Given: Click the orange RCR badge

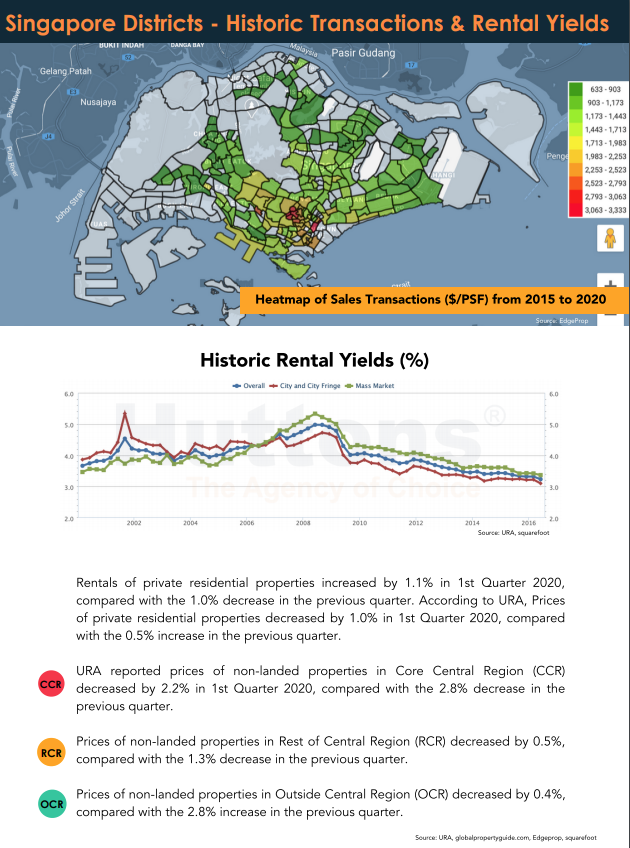Looking at the screenshot, I should (x=51, y=753).
